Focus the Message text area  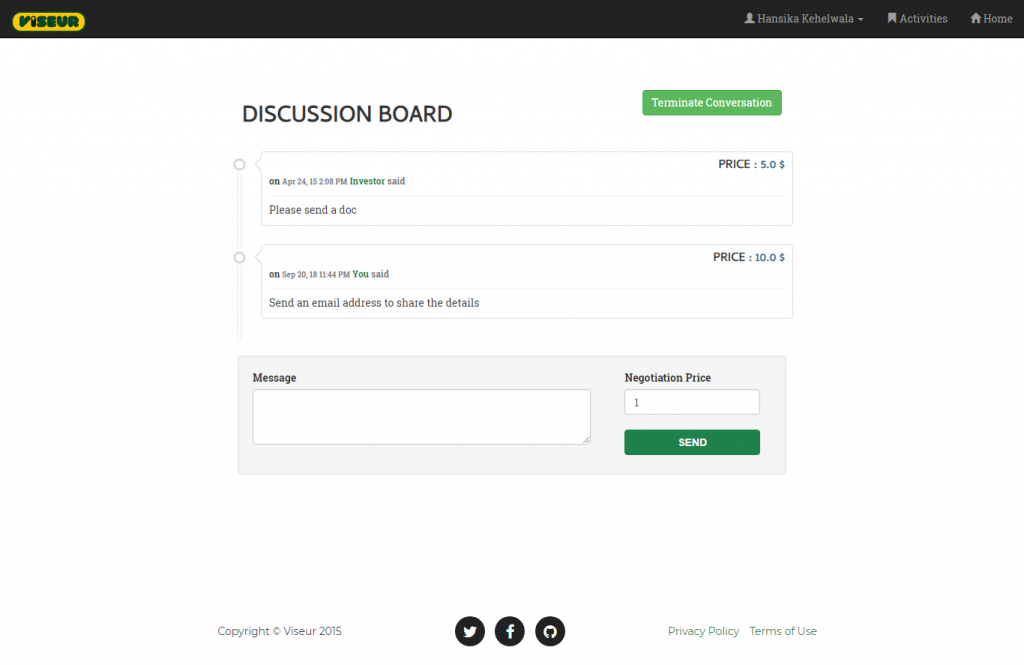(421, 416)
